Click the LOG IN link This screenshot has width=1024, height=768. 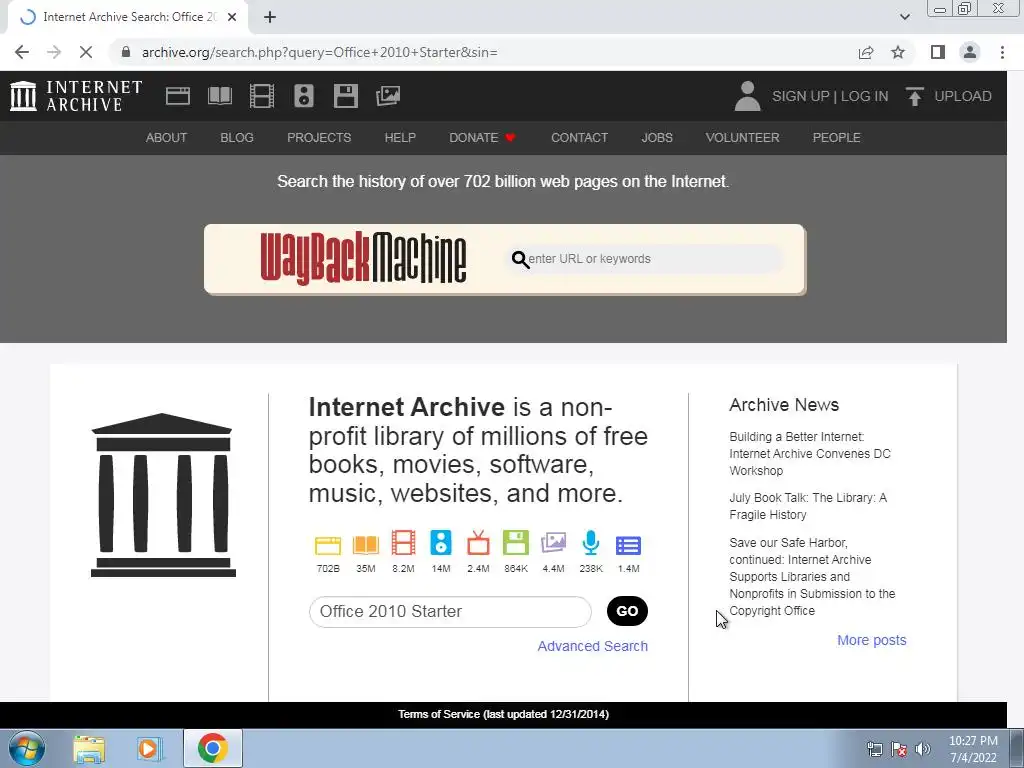[865, 96]
